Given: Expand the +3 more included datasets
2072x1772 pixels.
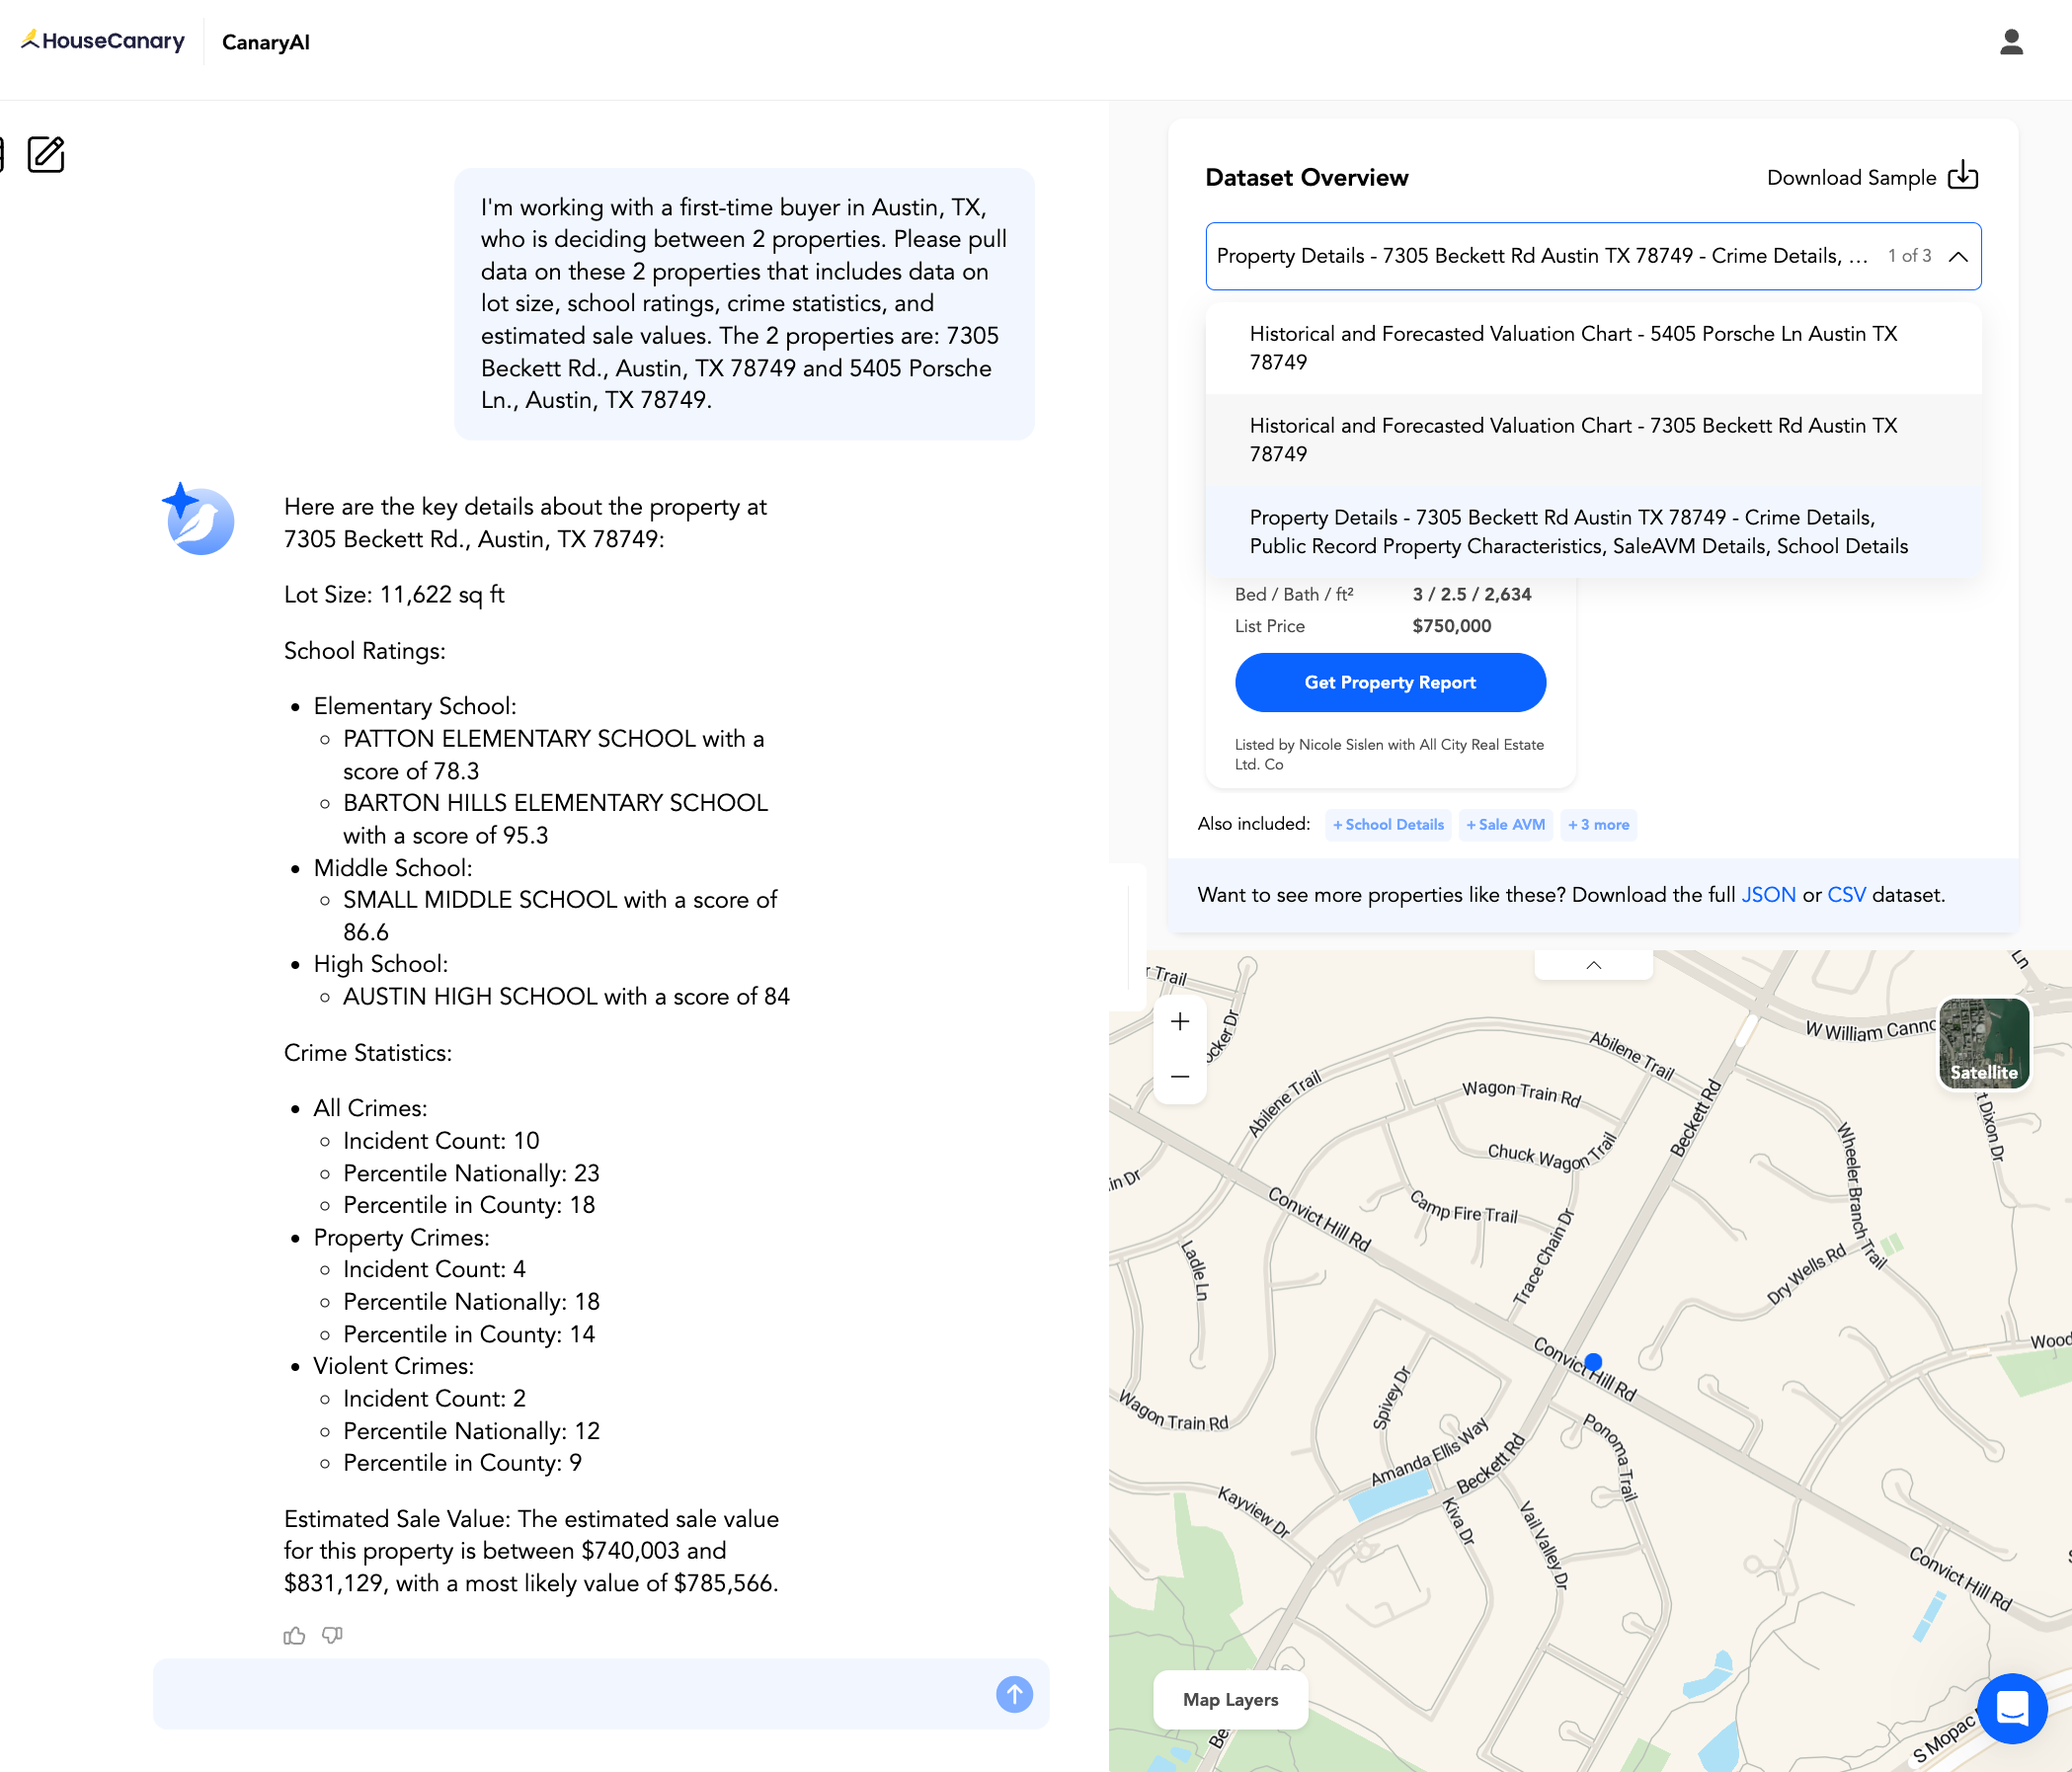Looking at the screenshot, I should [1597, 824].
